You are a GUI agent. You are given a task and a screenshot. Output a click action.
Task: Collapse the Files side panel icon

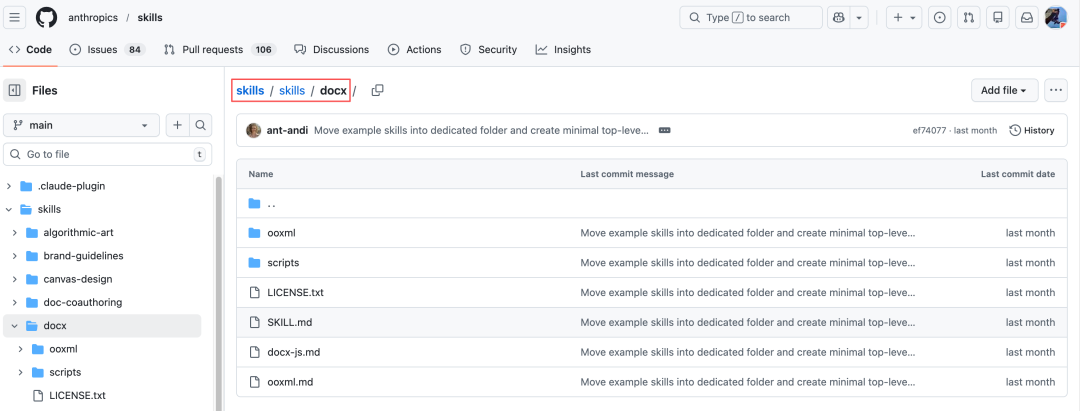click(x=14, y=90)
